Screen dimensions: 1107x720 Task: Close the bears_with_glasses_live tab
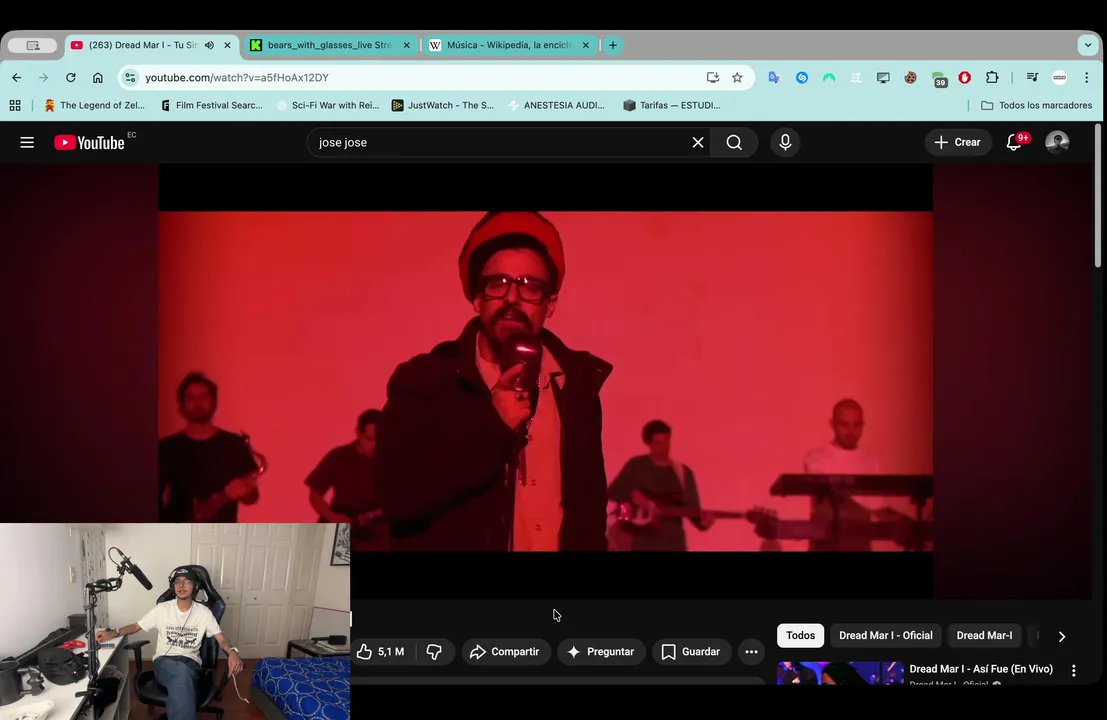(x=407, y=45)
